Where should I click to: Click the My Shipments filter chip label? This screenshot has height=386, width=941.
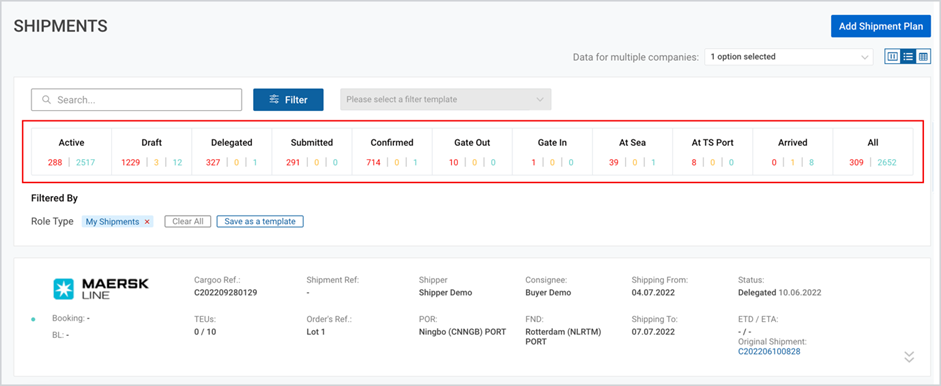pos(112,222)
